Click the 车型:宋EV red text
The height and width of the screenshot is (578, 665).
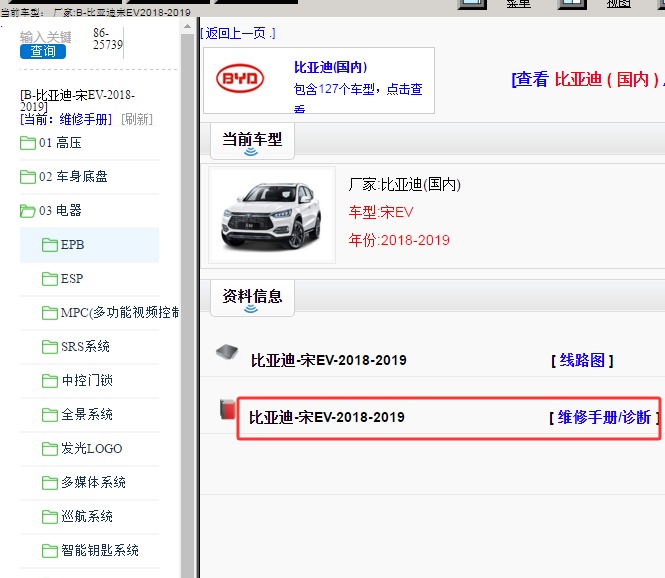(x=381, y=212)
